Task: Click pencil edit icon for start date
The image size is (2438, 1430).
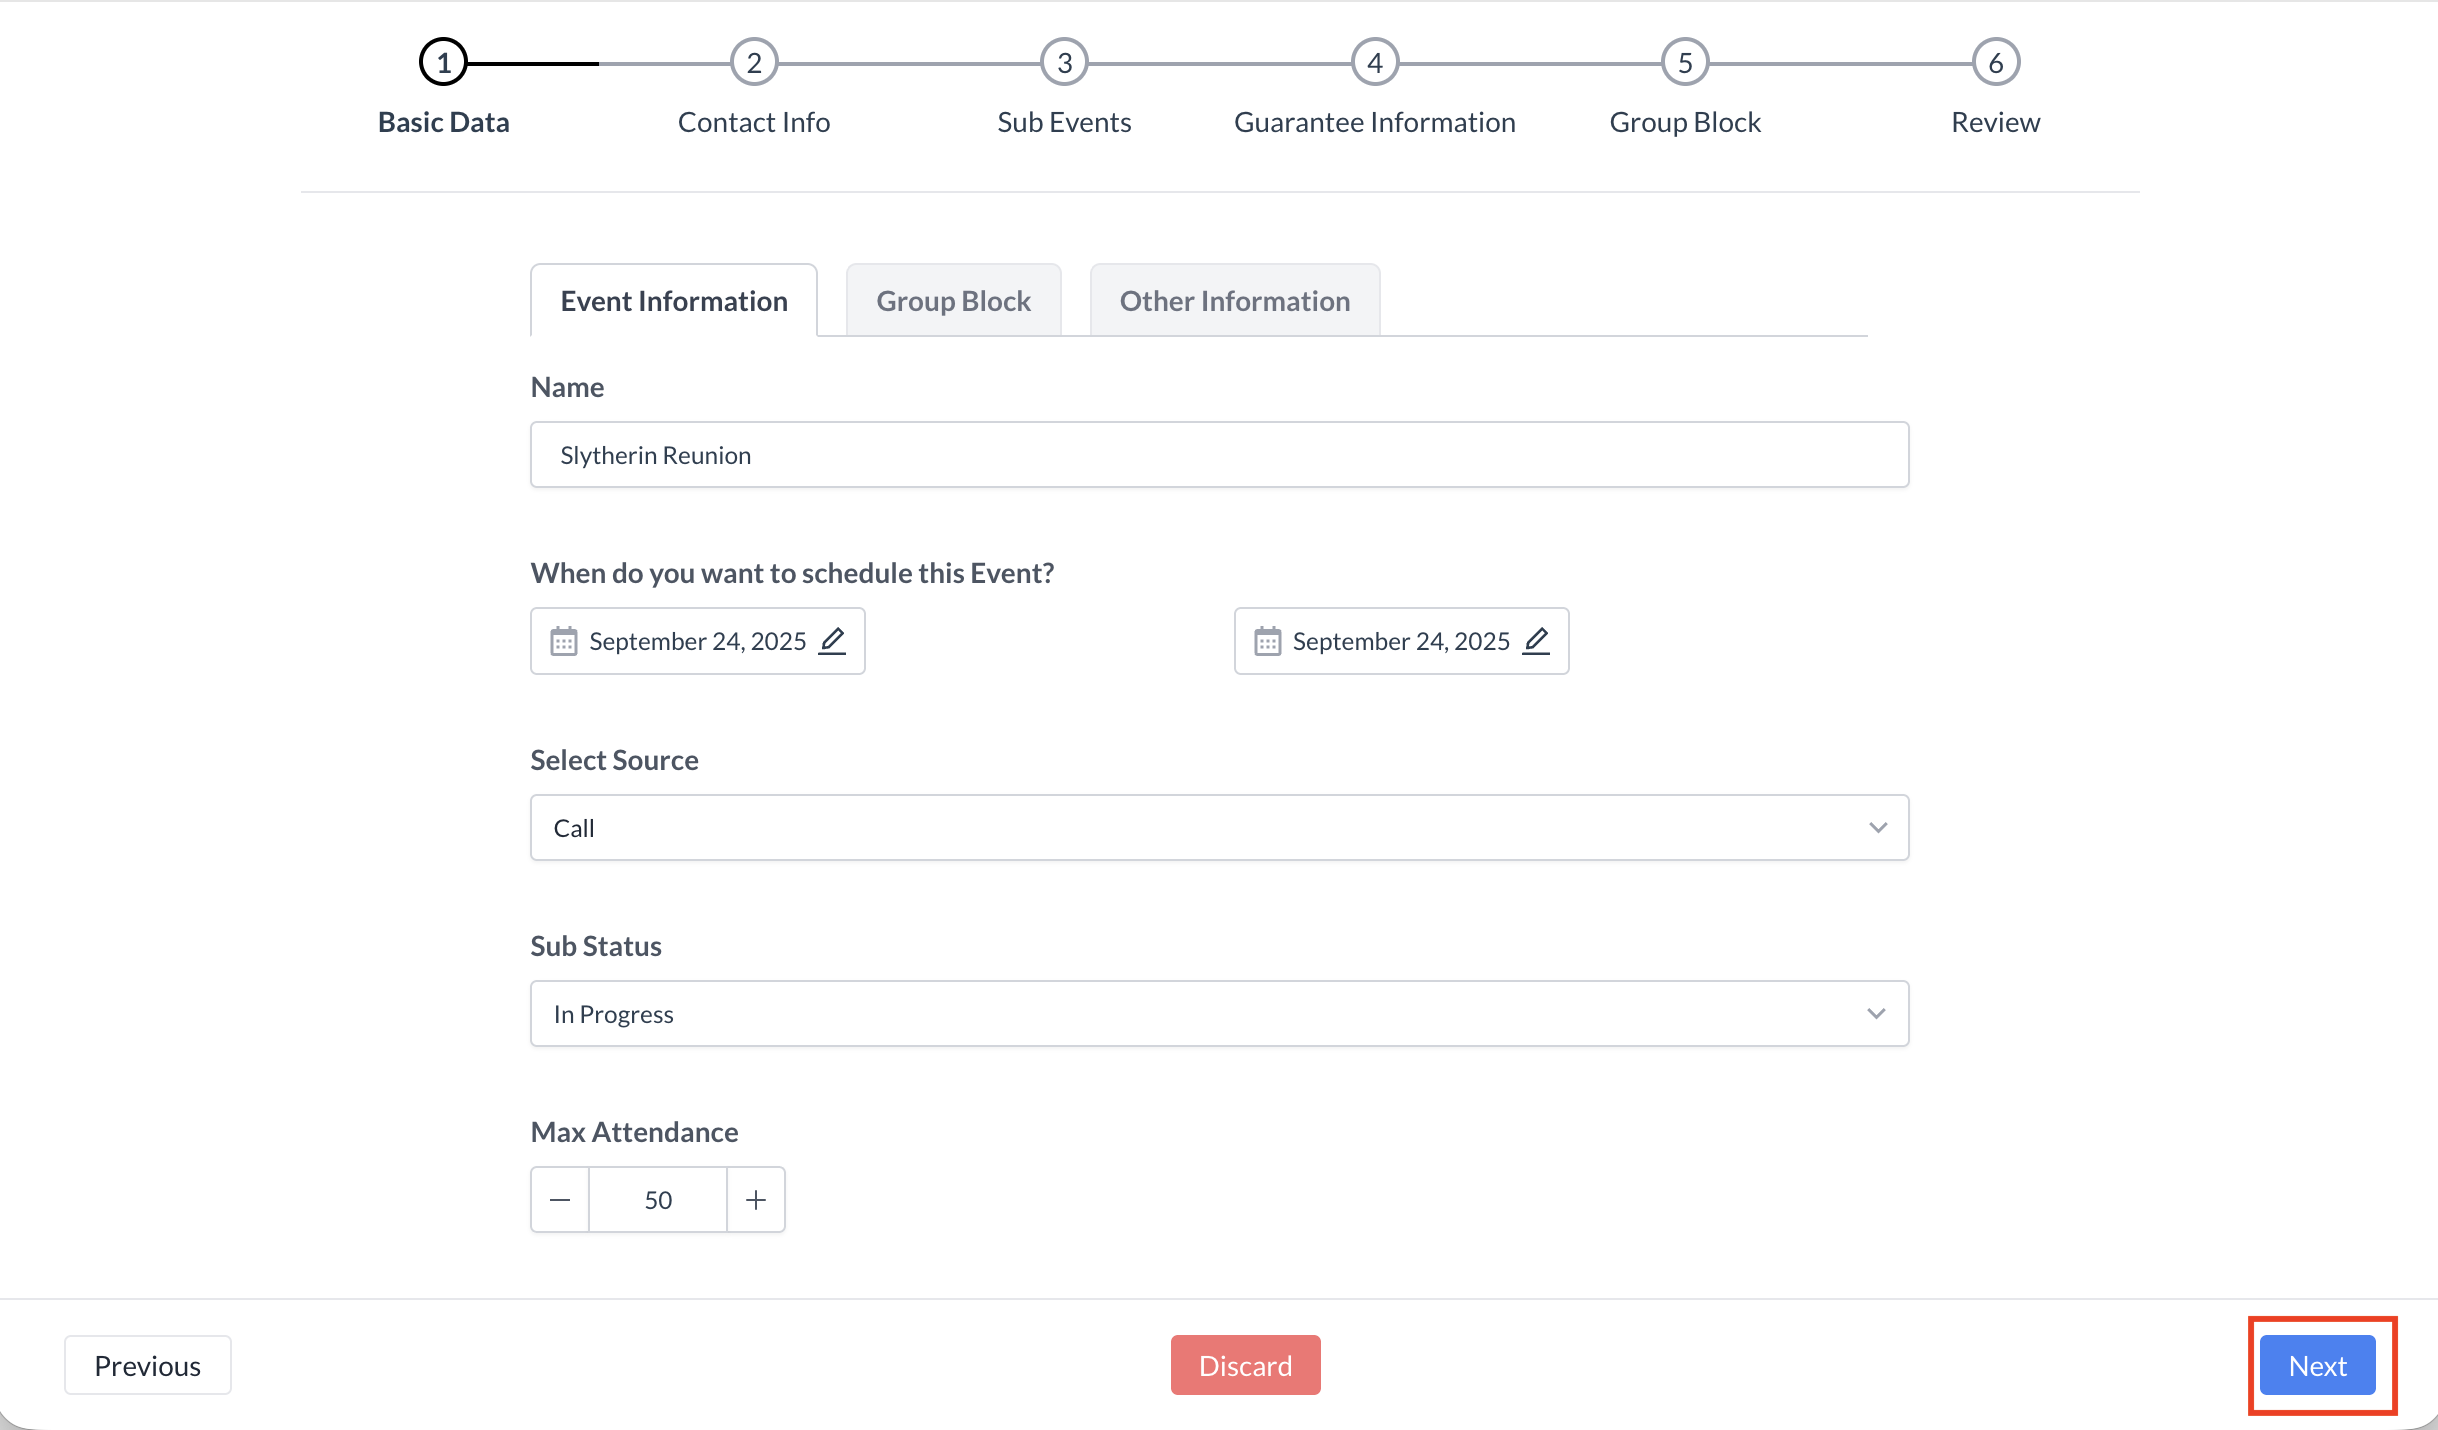Action: click(832, 640)
